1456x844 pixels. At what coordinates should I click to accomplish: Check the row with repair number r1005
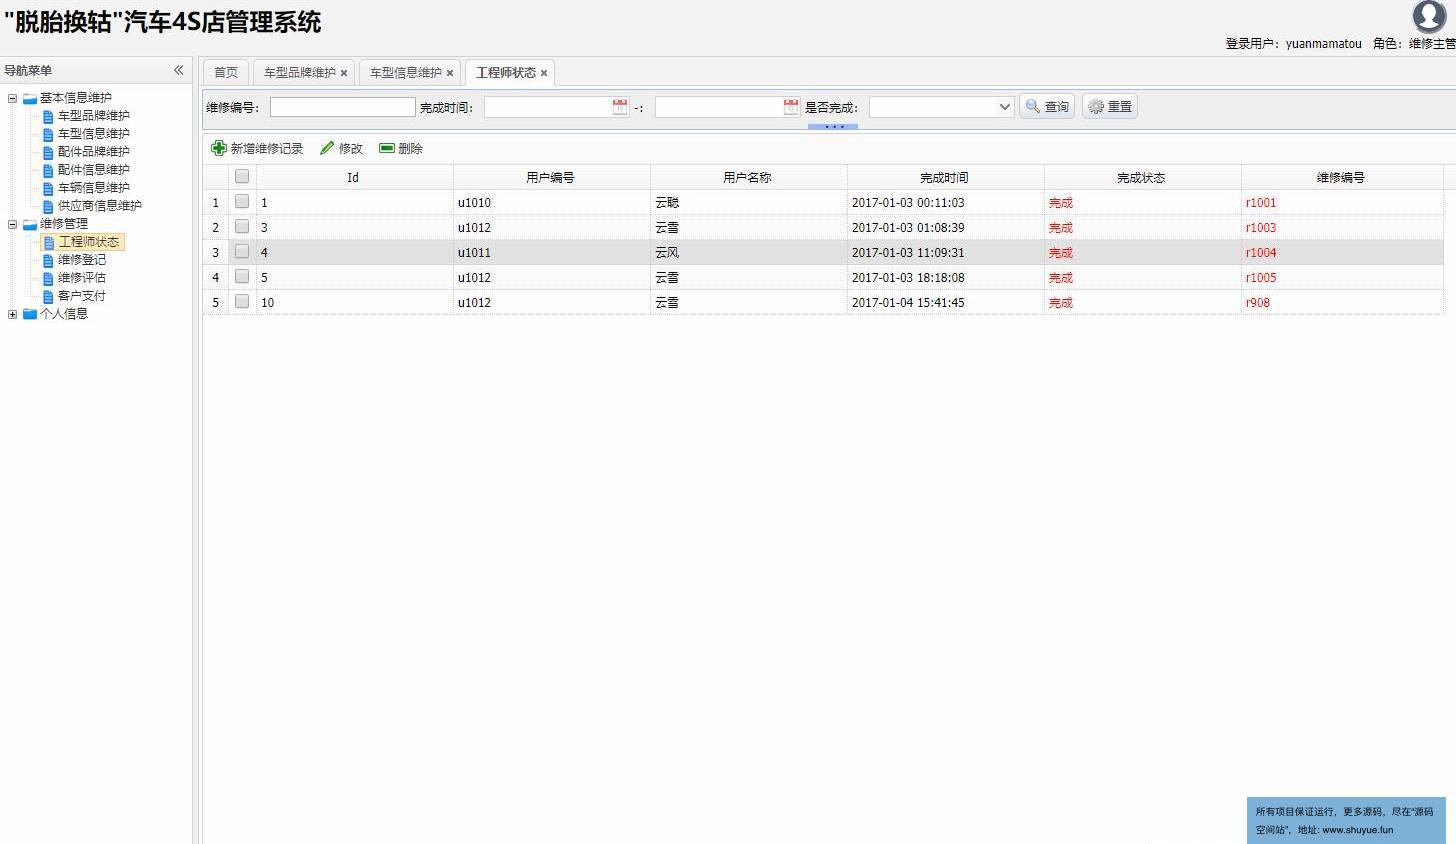point(242,276)
